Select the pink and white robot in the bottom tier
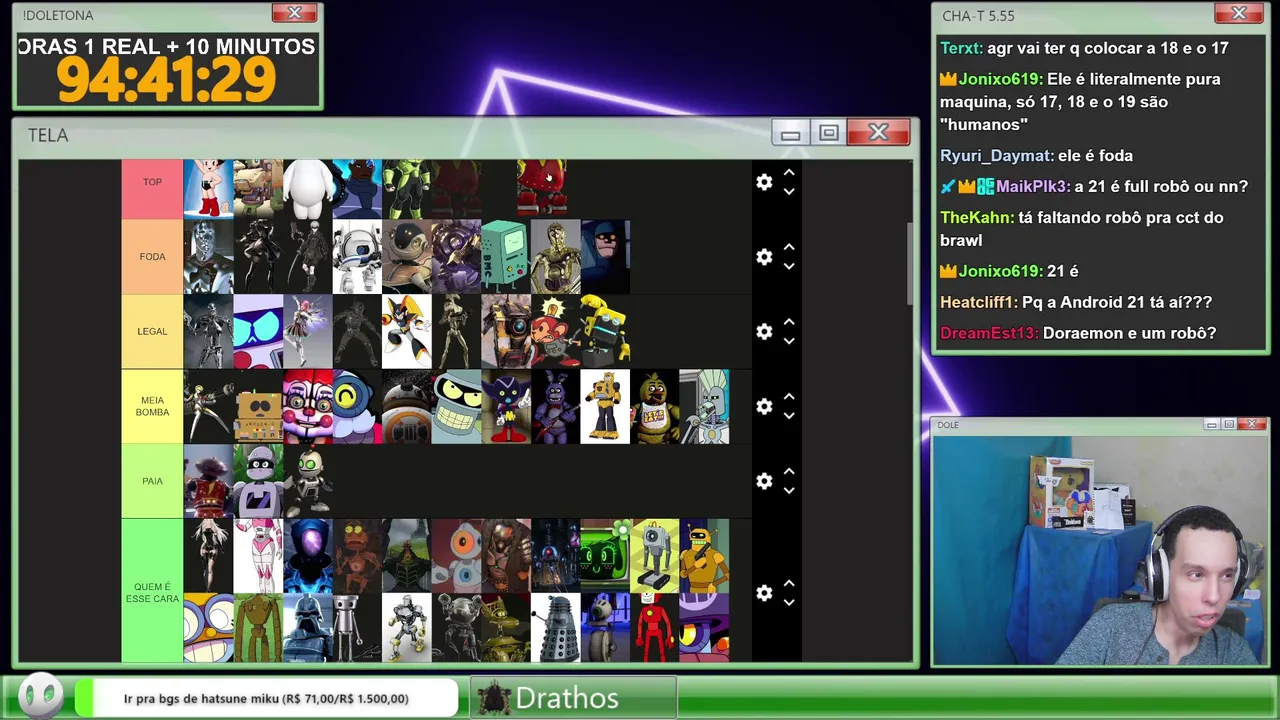The width and height of the screenshot is (1280, 720). (258, 556)
